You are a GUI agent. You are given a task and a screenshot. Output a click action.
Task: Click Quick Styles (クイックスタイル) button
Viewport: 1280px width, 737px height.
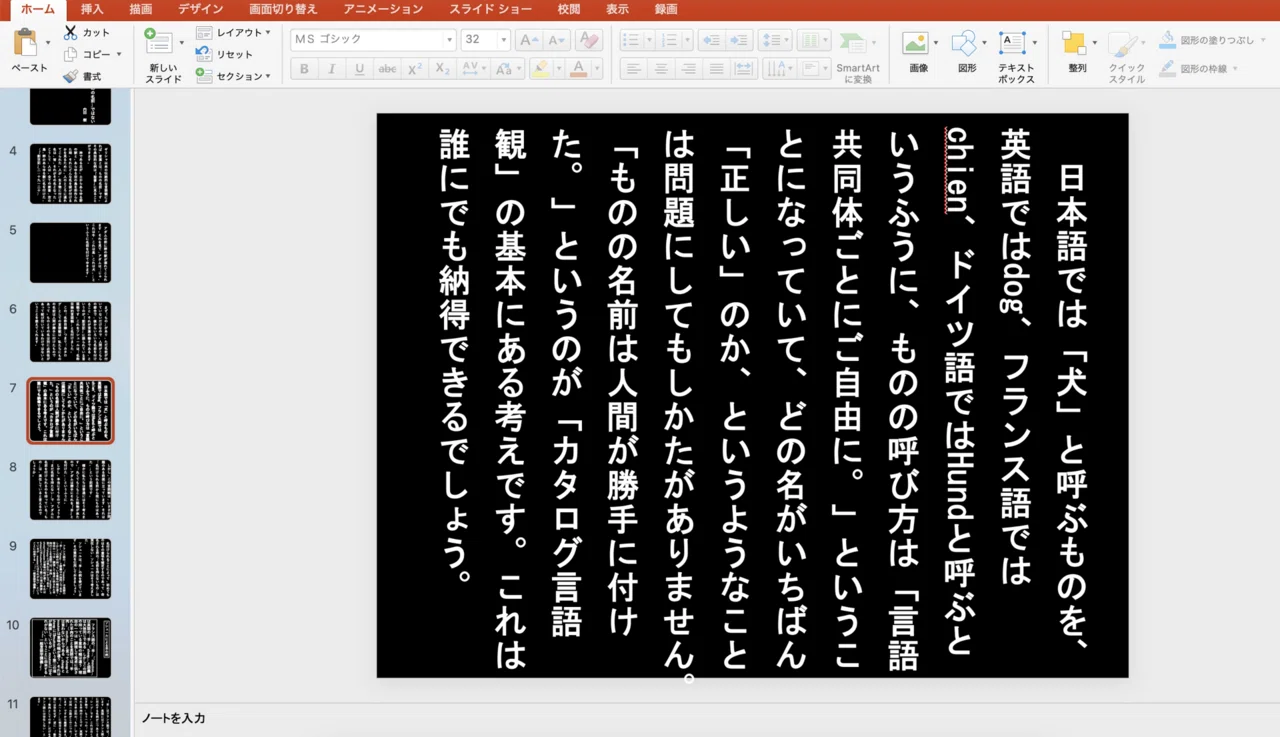(x=1127, y=57)
